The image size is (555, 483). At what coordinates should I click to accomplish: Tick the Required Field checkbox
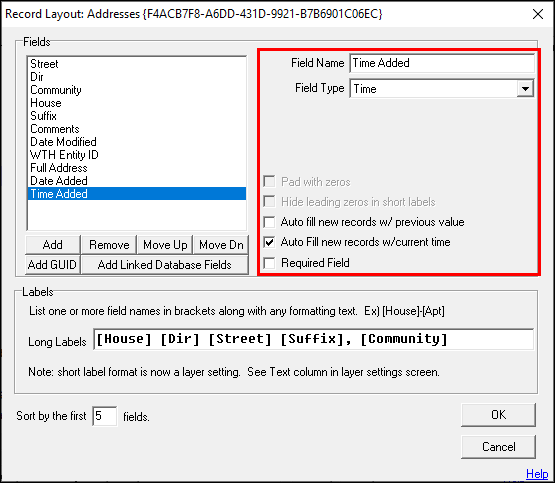point(269,263)
